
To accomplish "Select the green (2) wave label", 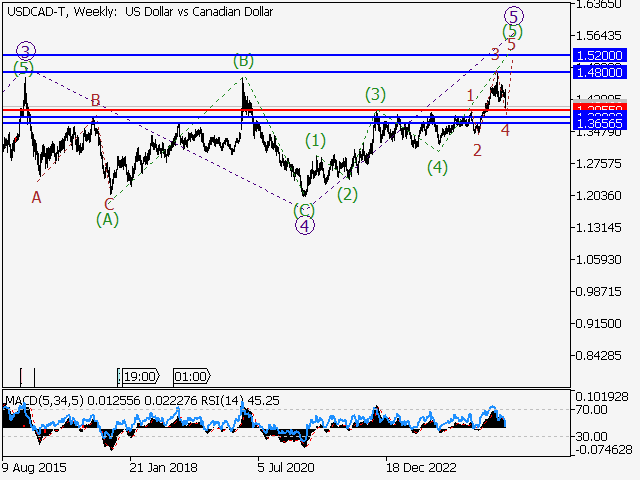I will pyautogui.click(x=347, y=194).
